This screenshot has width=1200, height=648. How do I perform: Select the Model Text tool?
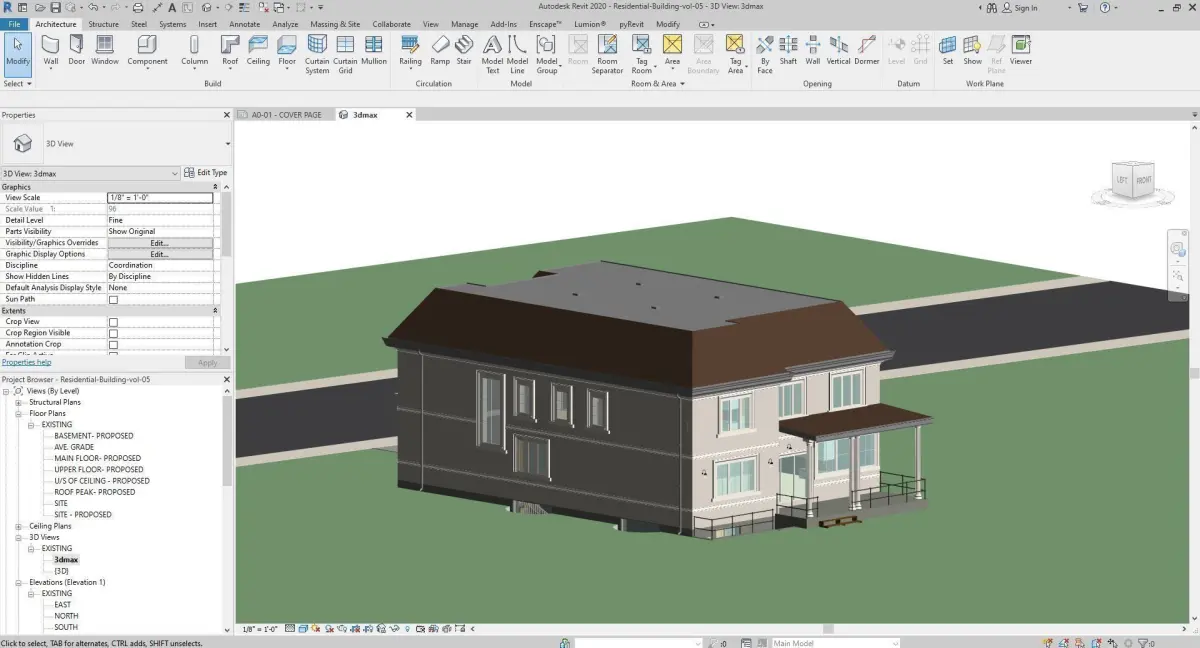492,54
